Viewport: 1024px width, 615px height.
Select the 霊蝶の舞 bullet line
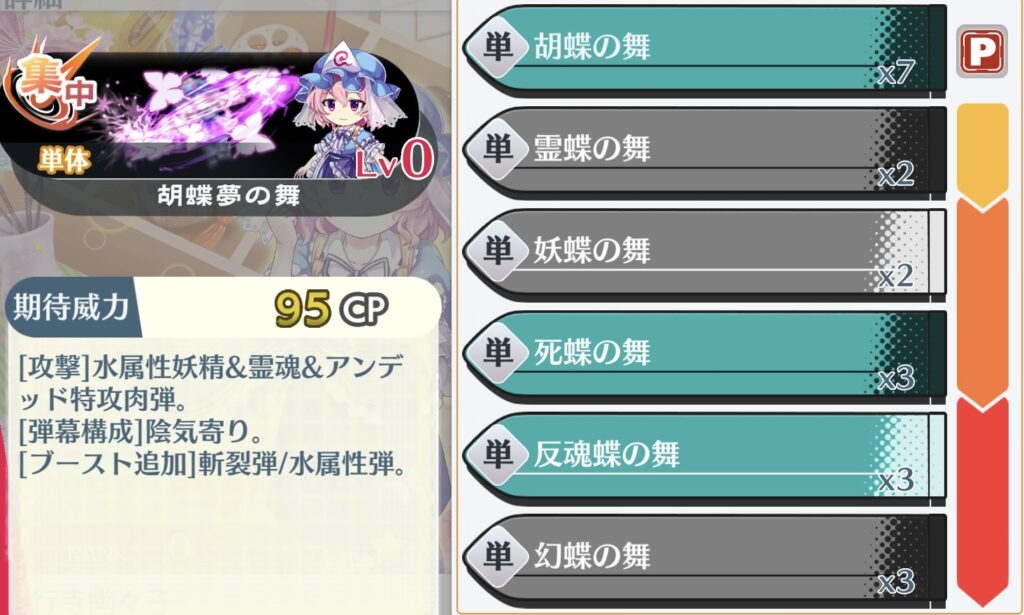click(705, 151)
